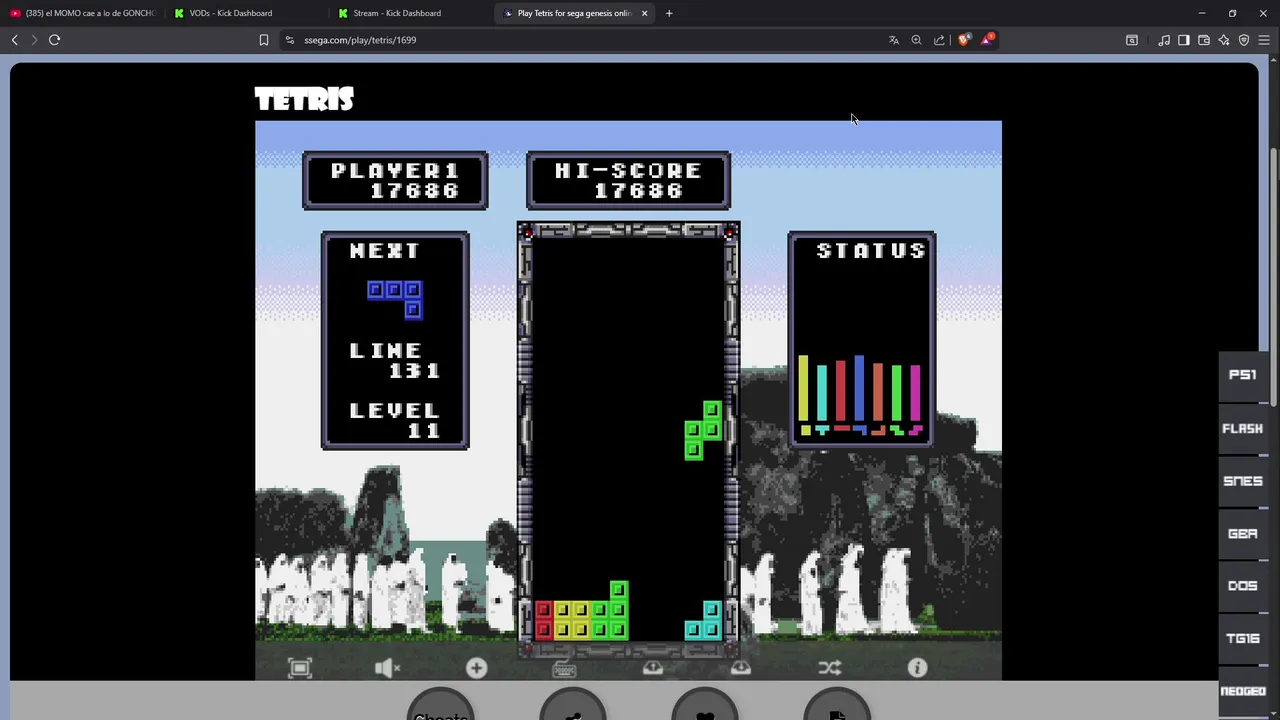Click the translate page icon
Image resolution: width=1280 pixels, height=720 pixels.
894,40
